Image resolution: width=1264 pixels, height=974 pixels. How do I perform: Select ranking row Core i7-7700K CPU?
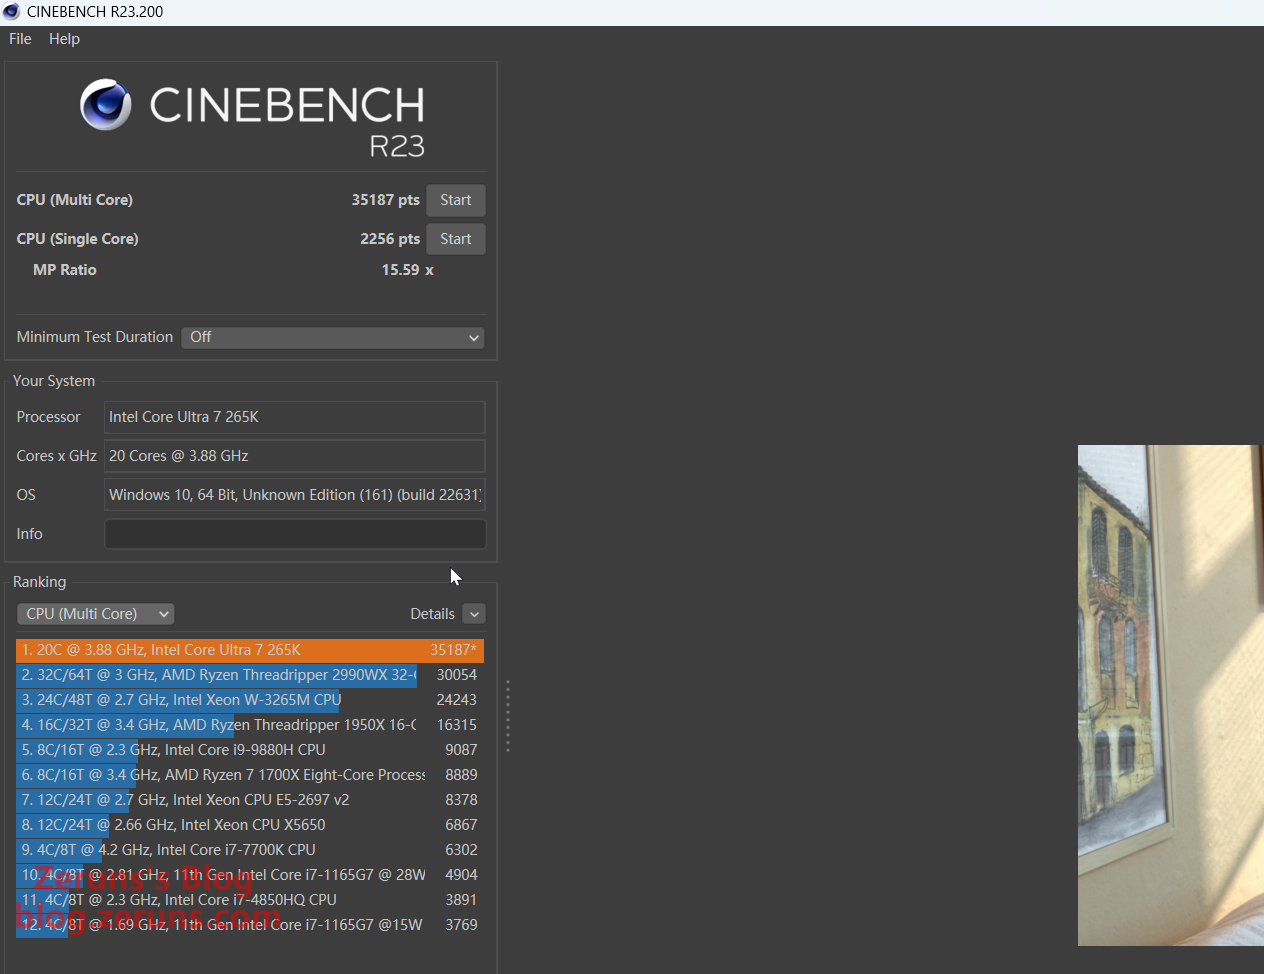(250, 850)
